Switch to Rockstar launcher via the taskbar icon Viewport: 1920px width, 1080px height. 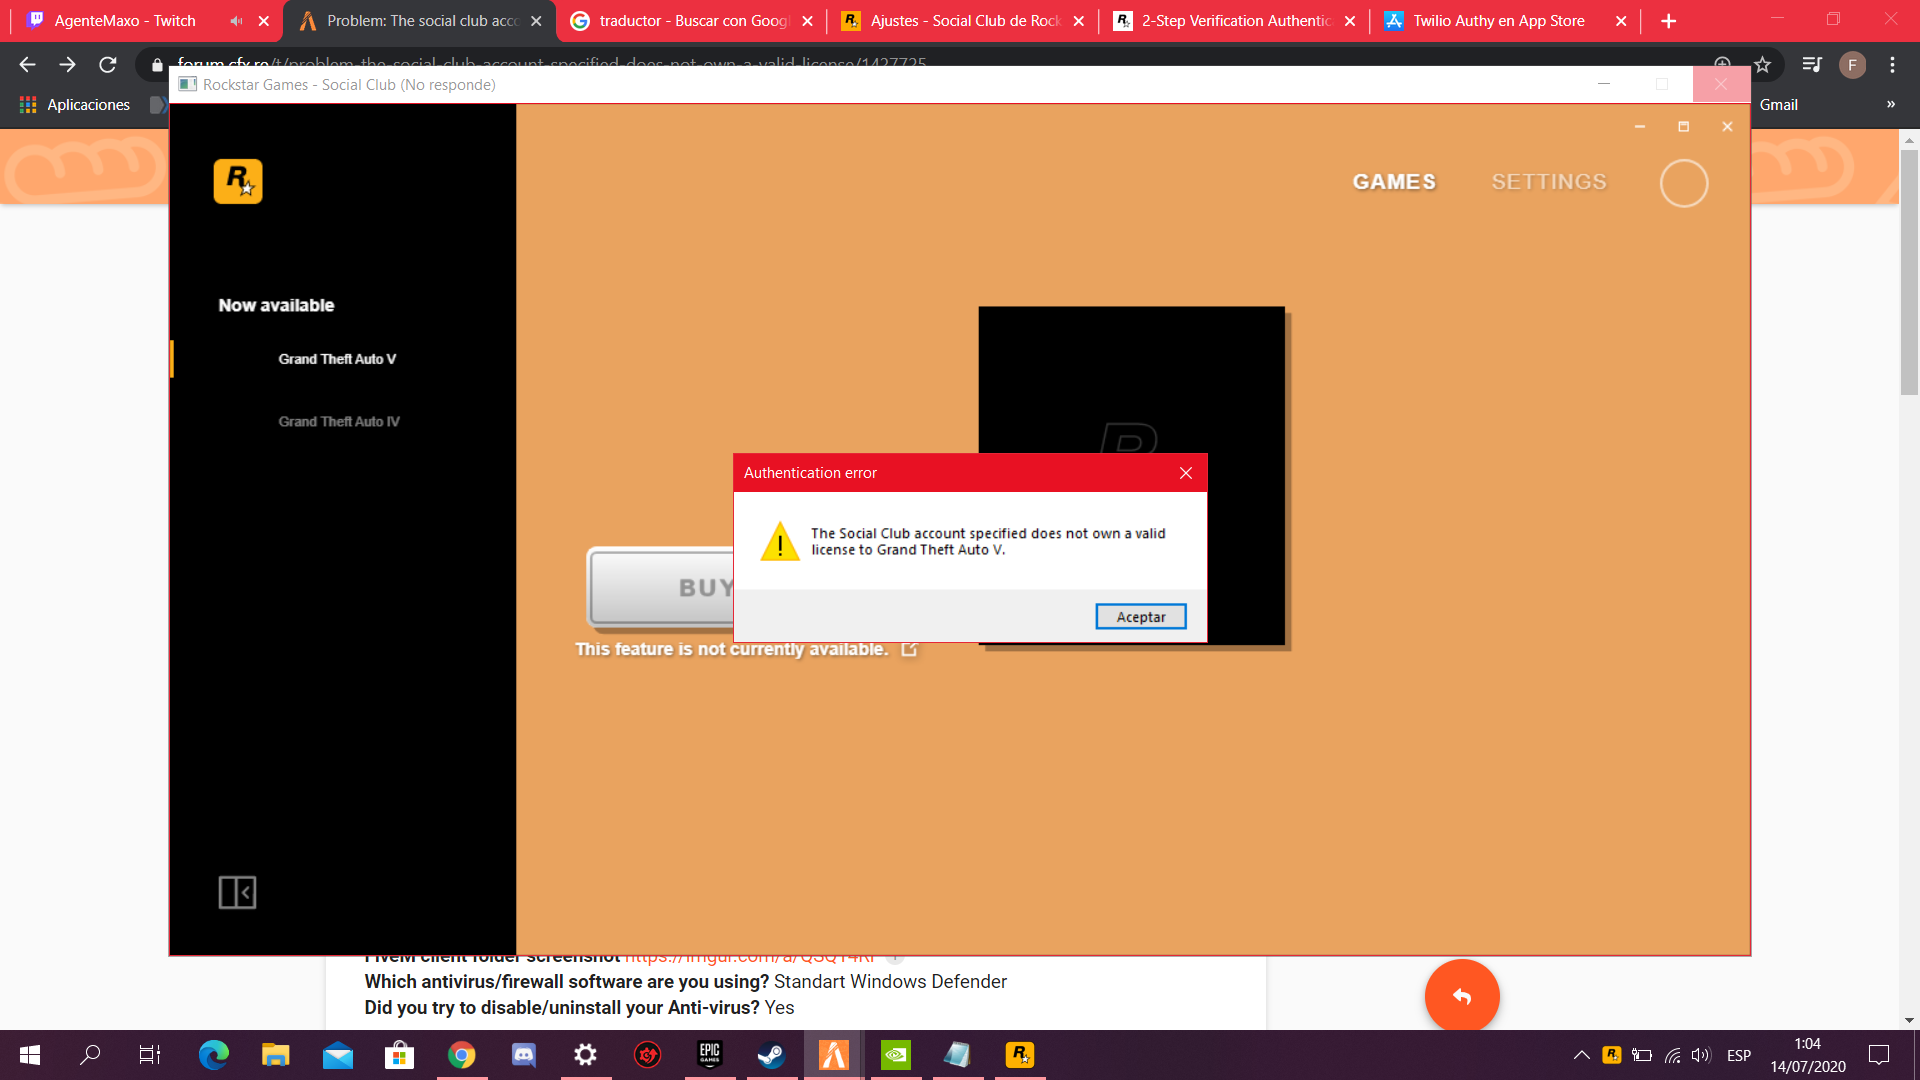1020,1055
